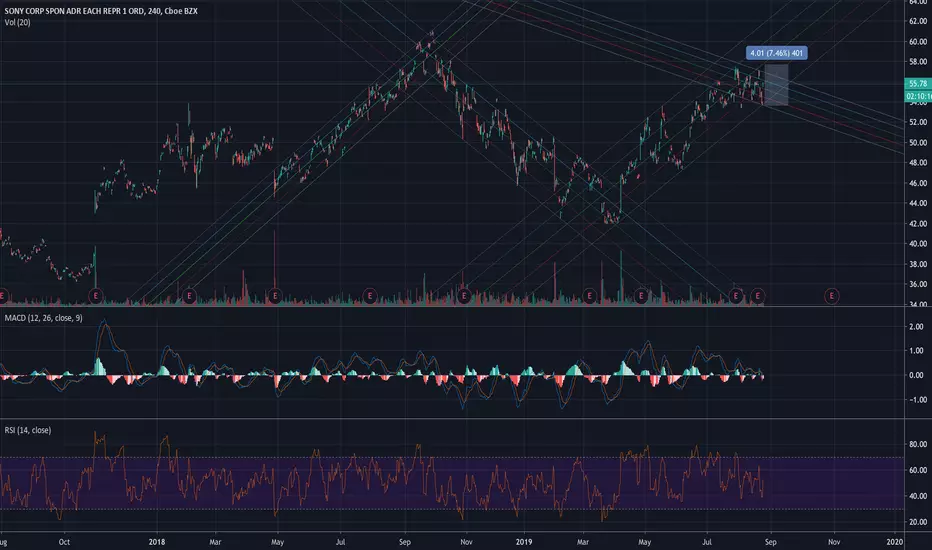Click the 80.00 level on RSI scale
The image size is (932, 550).
click(918, 444)
